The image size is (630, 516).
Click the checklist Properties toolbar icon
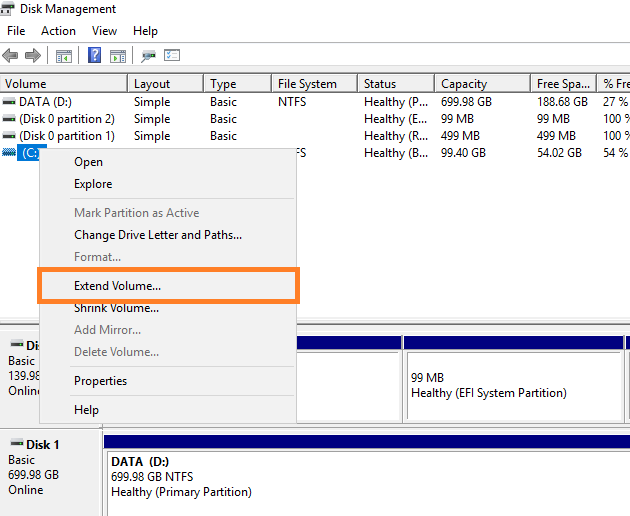(x=172, y=56)
